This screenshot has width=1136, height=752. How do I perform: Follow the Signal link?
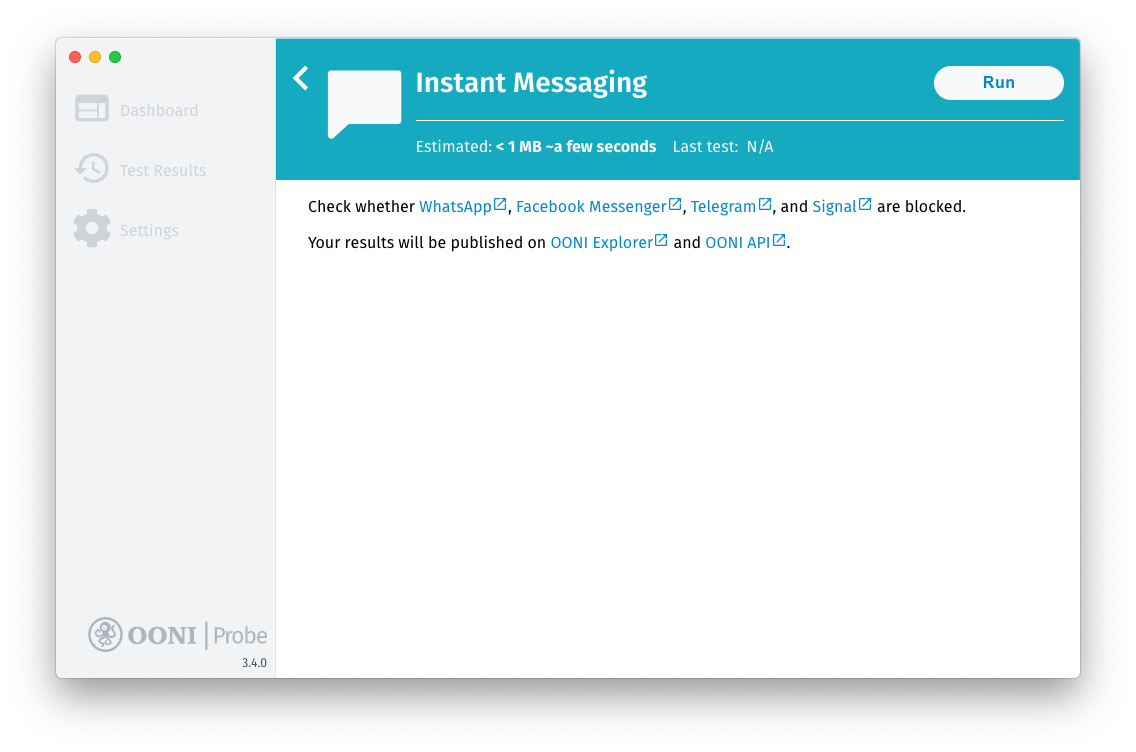click(834, 207)
